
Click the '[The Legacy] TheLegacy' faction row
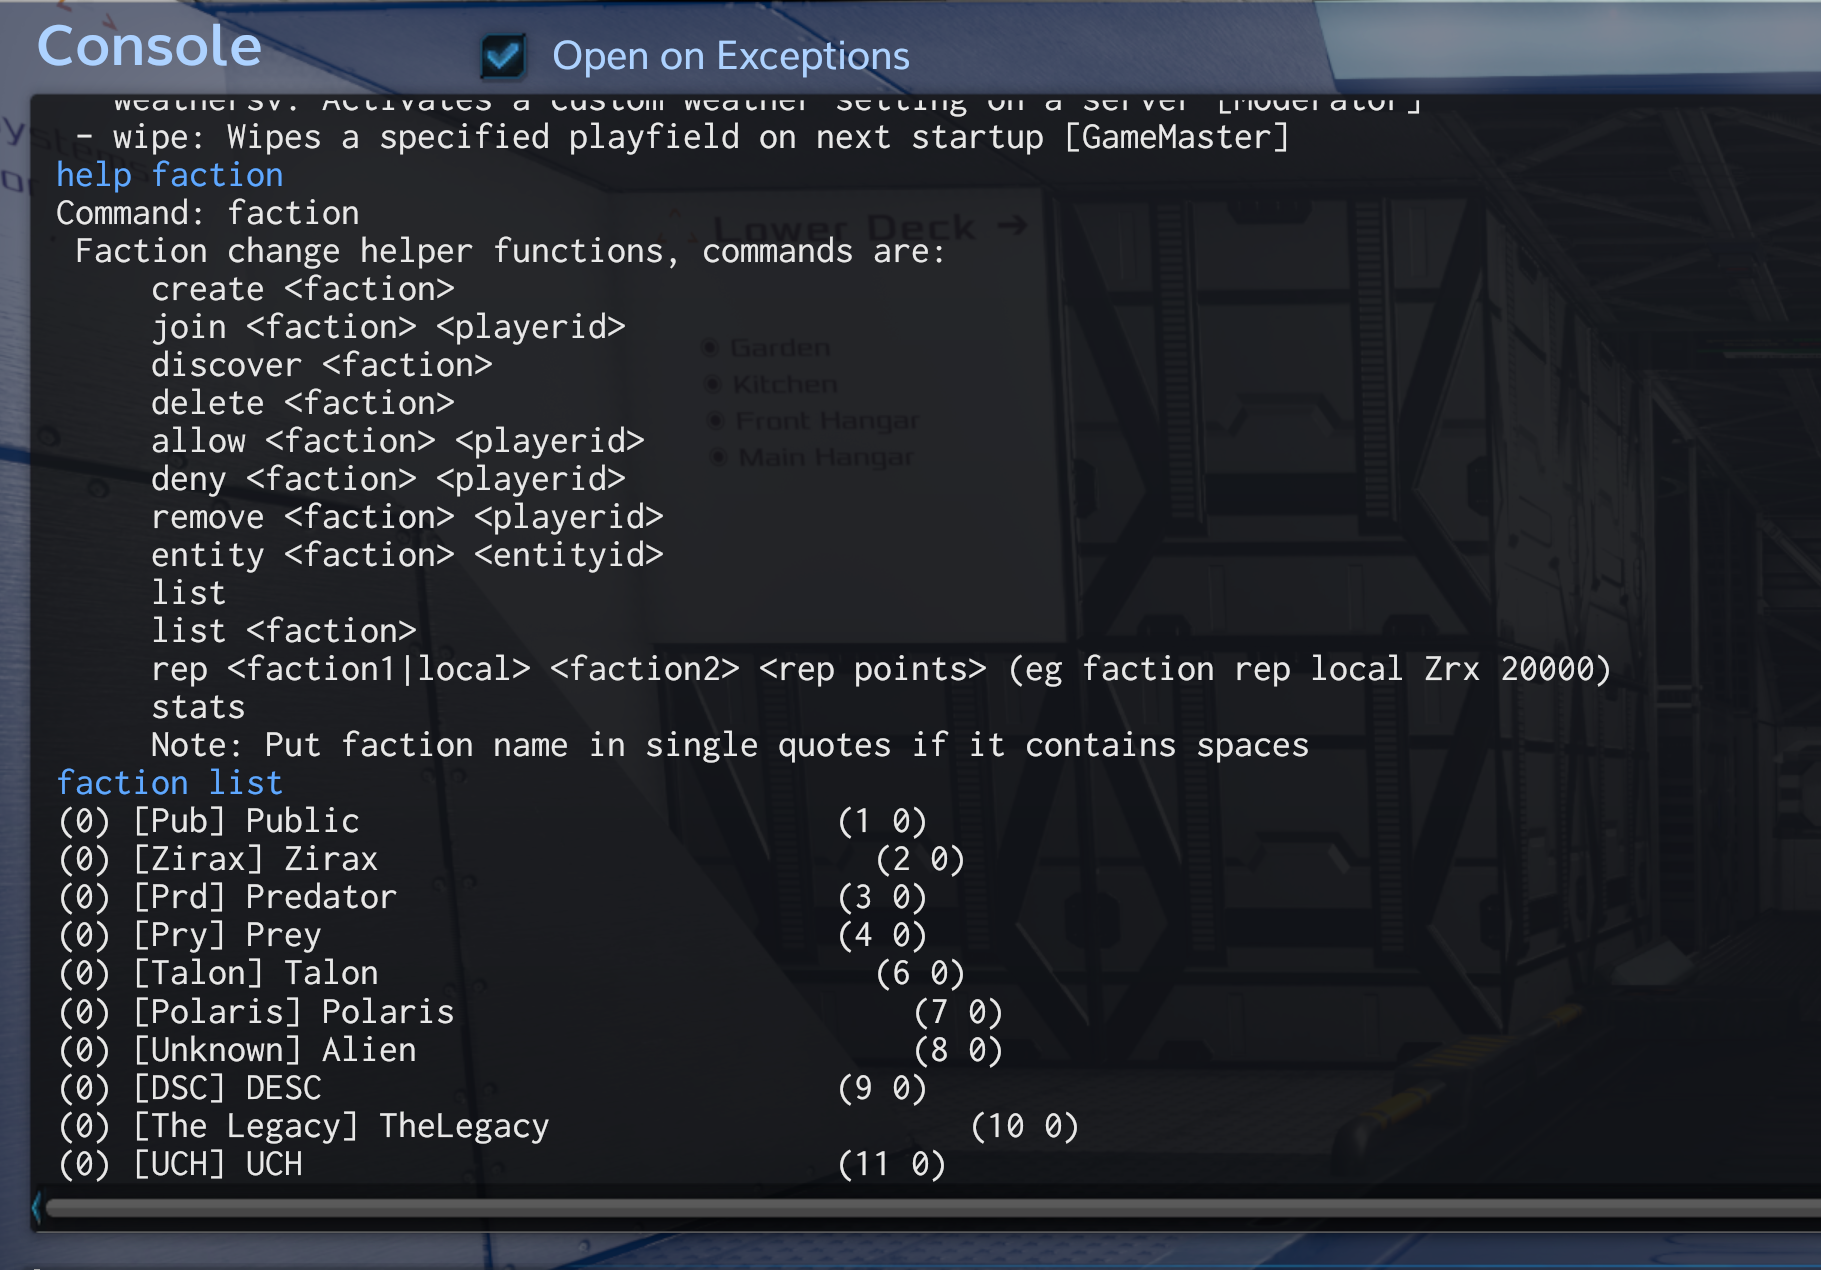(304, 1126)
